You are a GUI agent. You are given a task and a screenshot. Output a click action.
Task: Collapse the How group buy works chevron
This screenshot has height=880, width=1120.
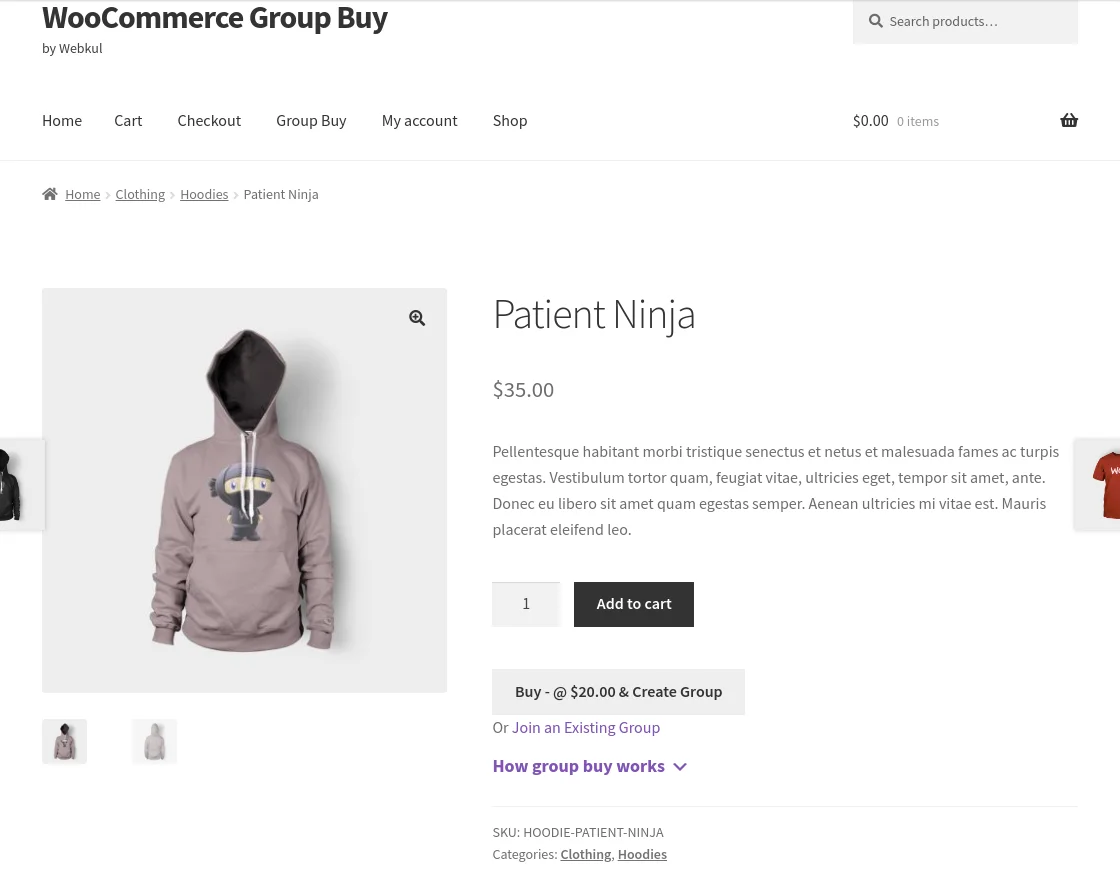[x=680, y=767]
